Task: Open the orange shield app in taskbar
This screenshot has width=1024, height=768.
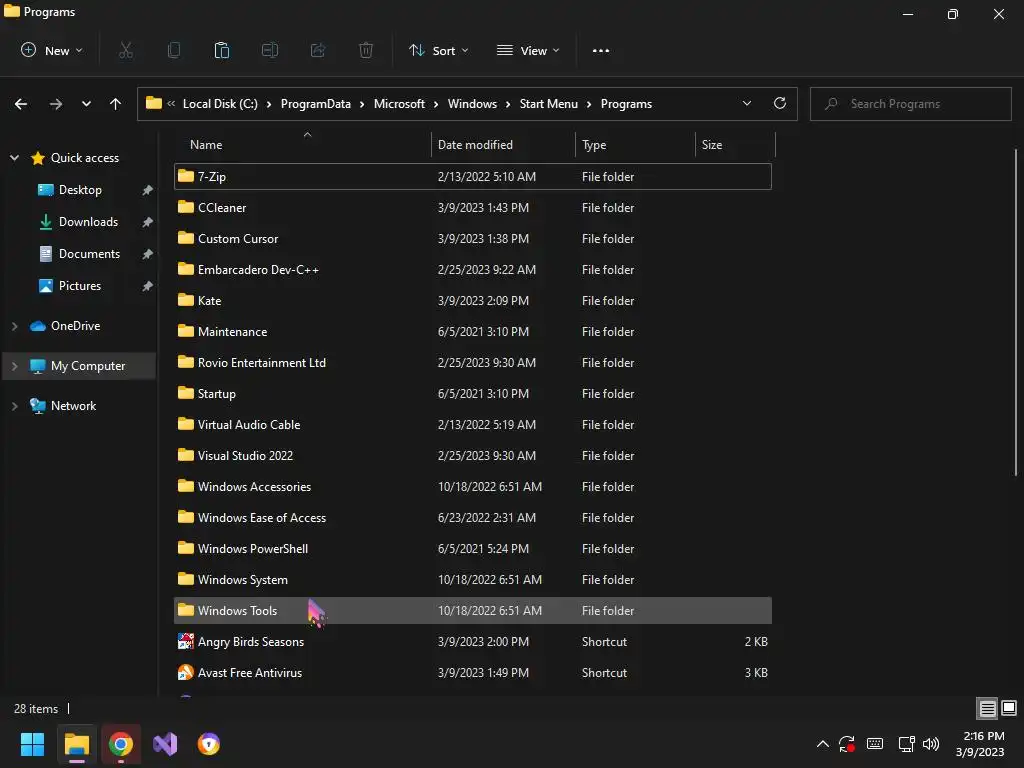Action: (x=209, y=744)
